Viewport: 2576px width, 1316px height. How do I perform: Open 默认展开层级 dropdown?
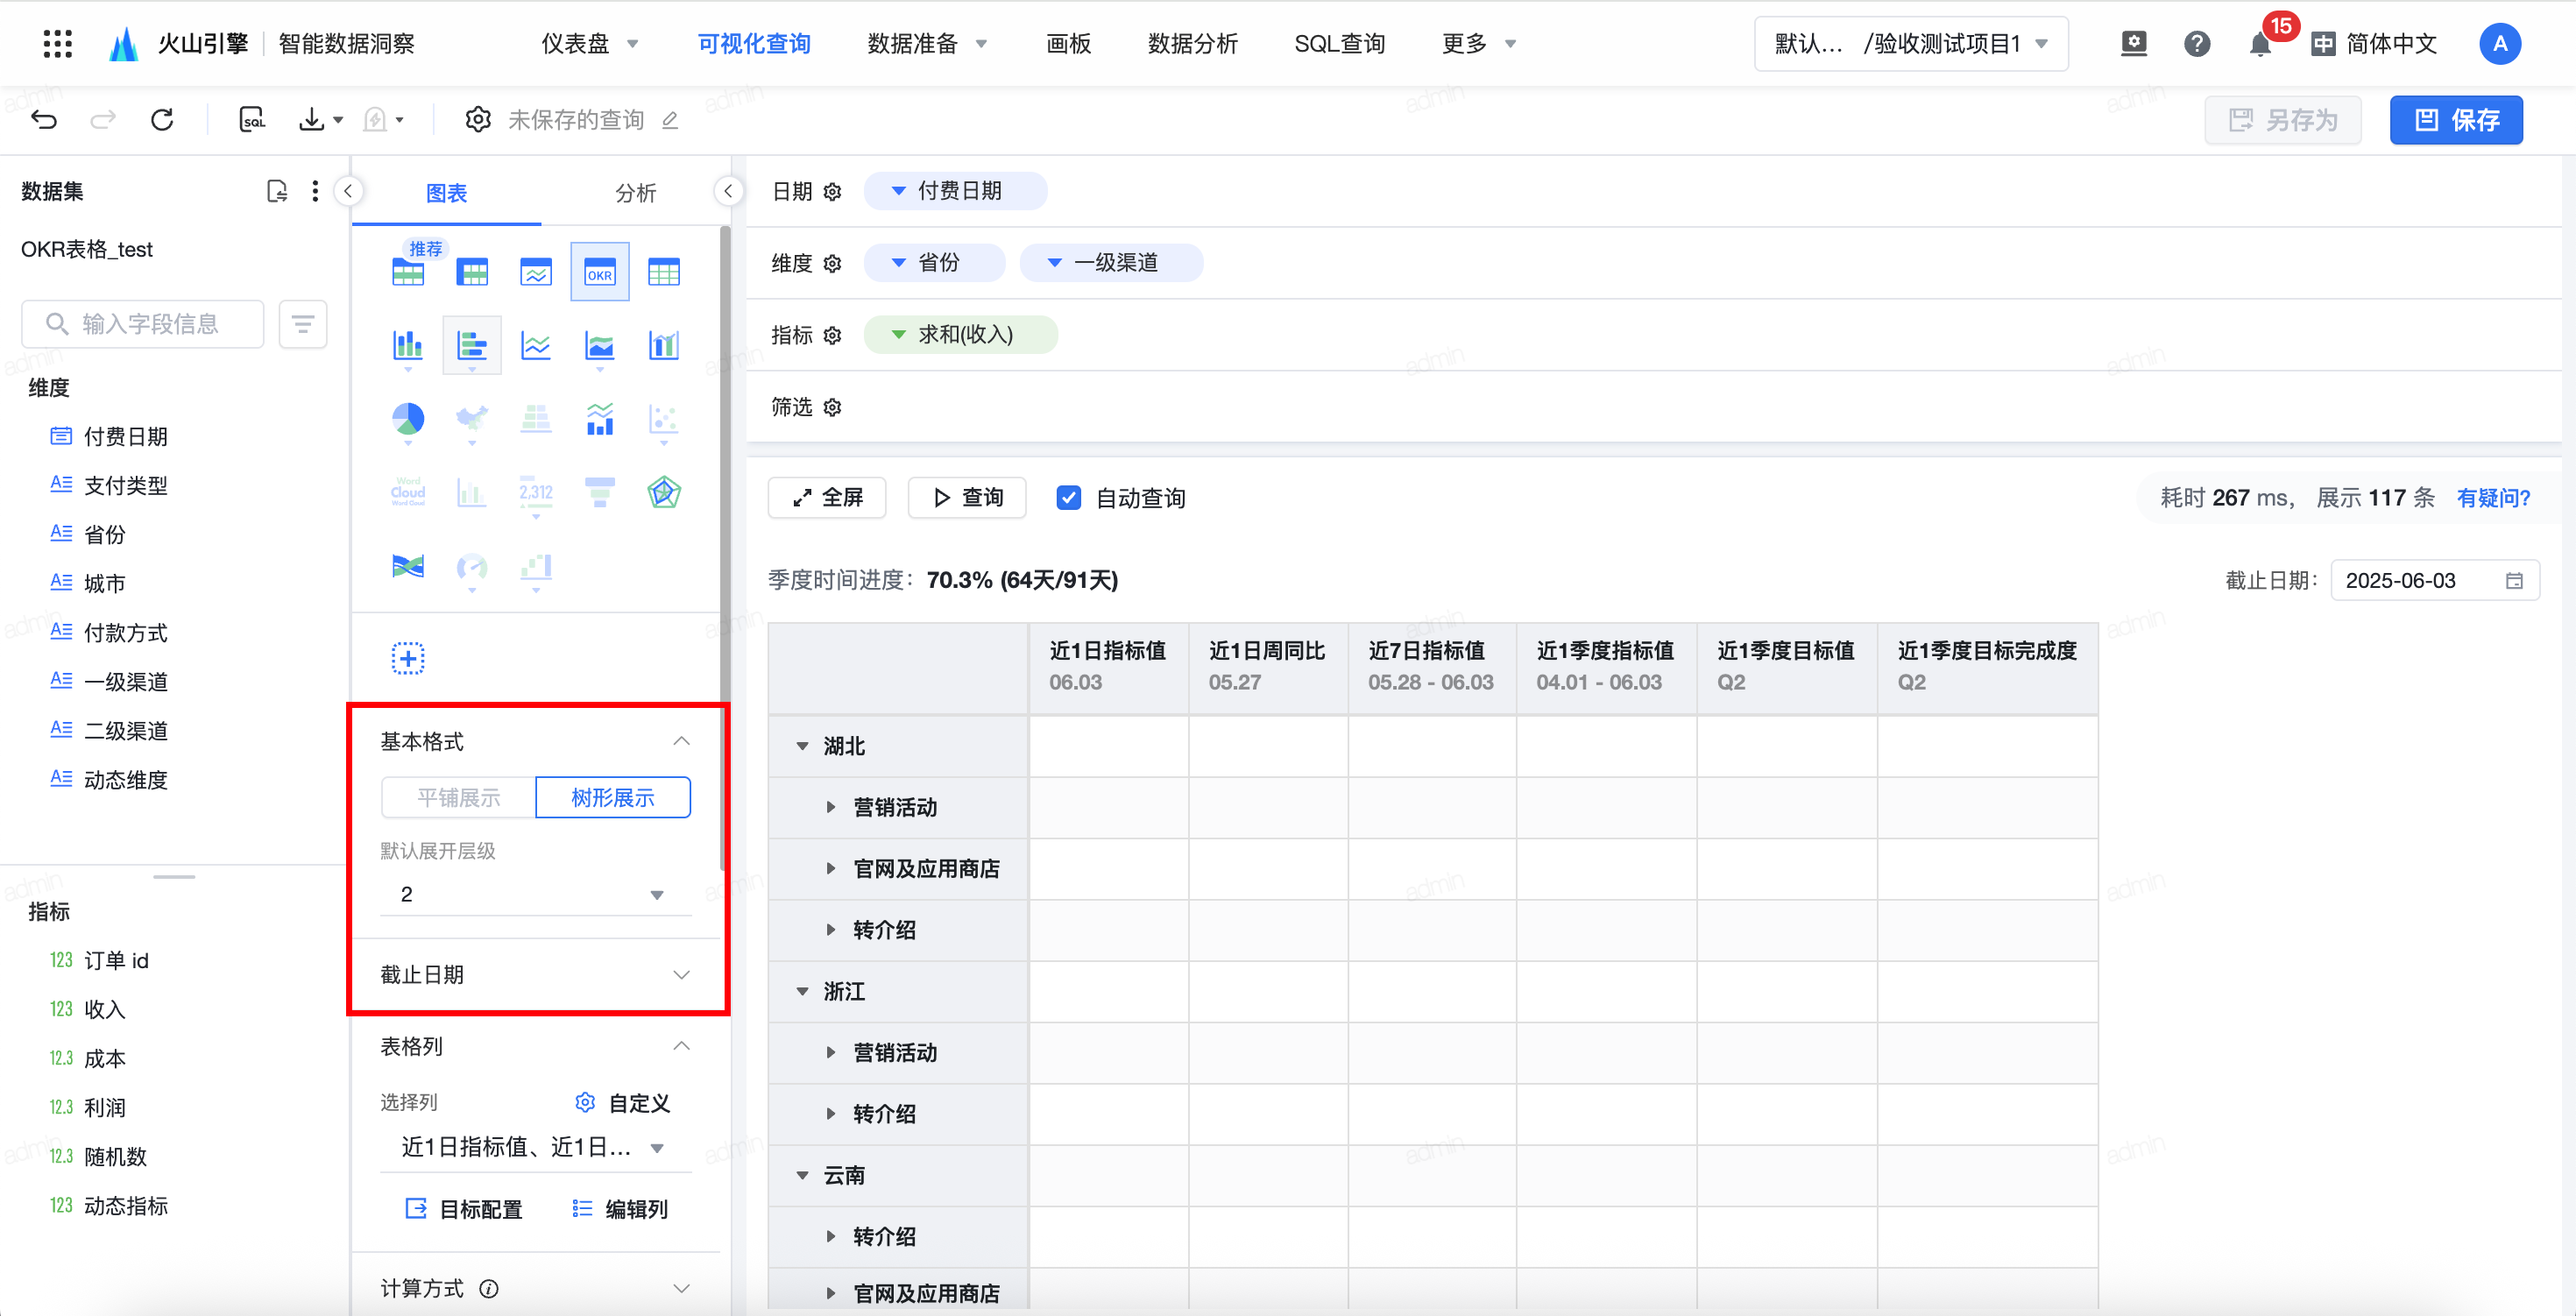point(536,895)
